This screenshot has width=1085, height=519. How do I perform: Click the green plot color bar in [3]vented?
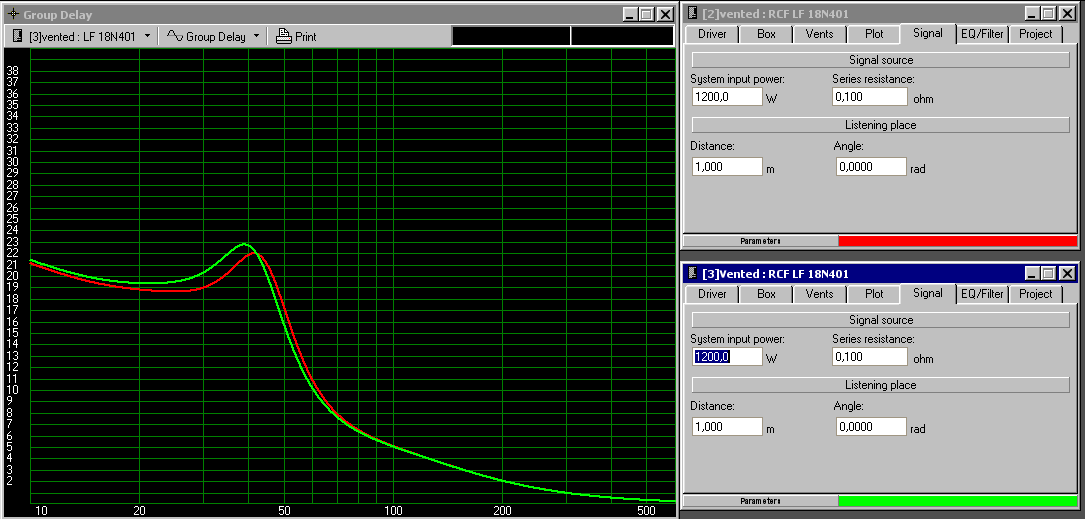[957, 500]
